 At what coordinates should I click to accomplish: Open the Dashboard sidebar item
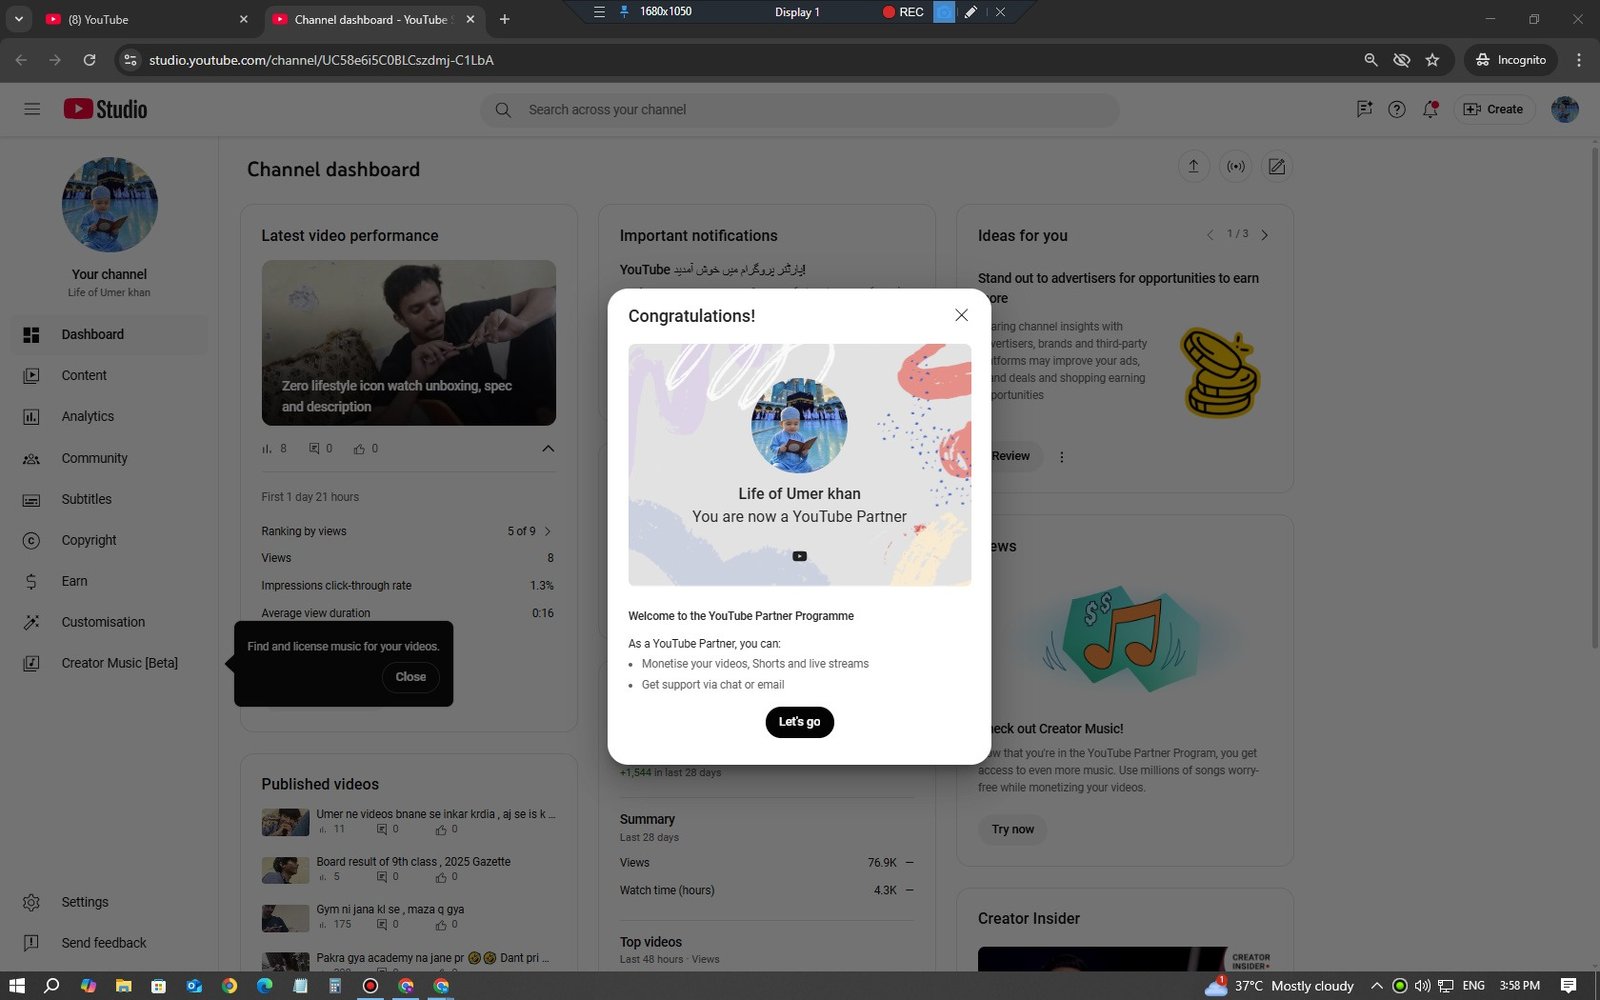110,334
